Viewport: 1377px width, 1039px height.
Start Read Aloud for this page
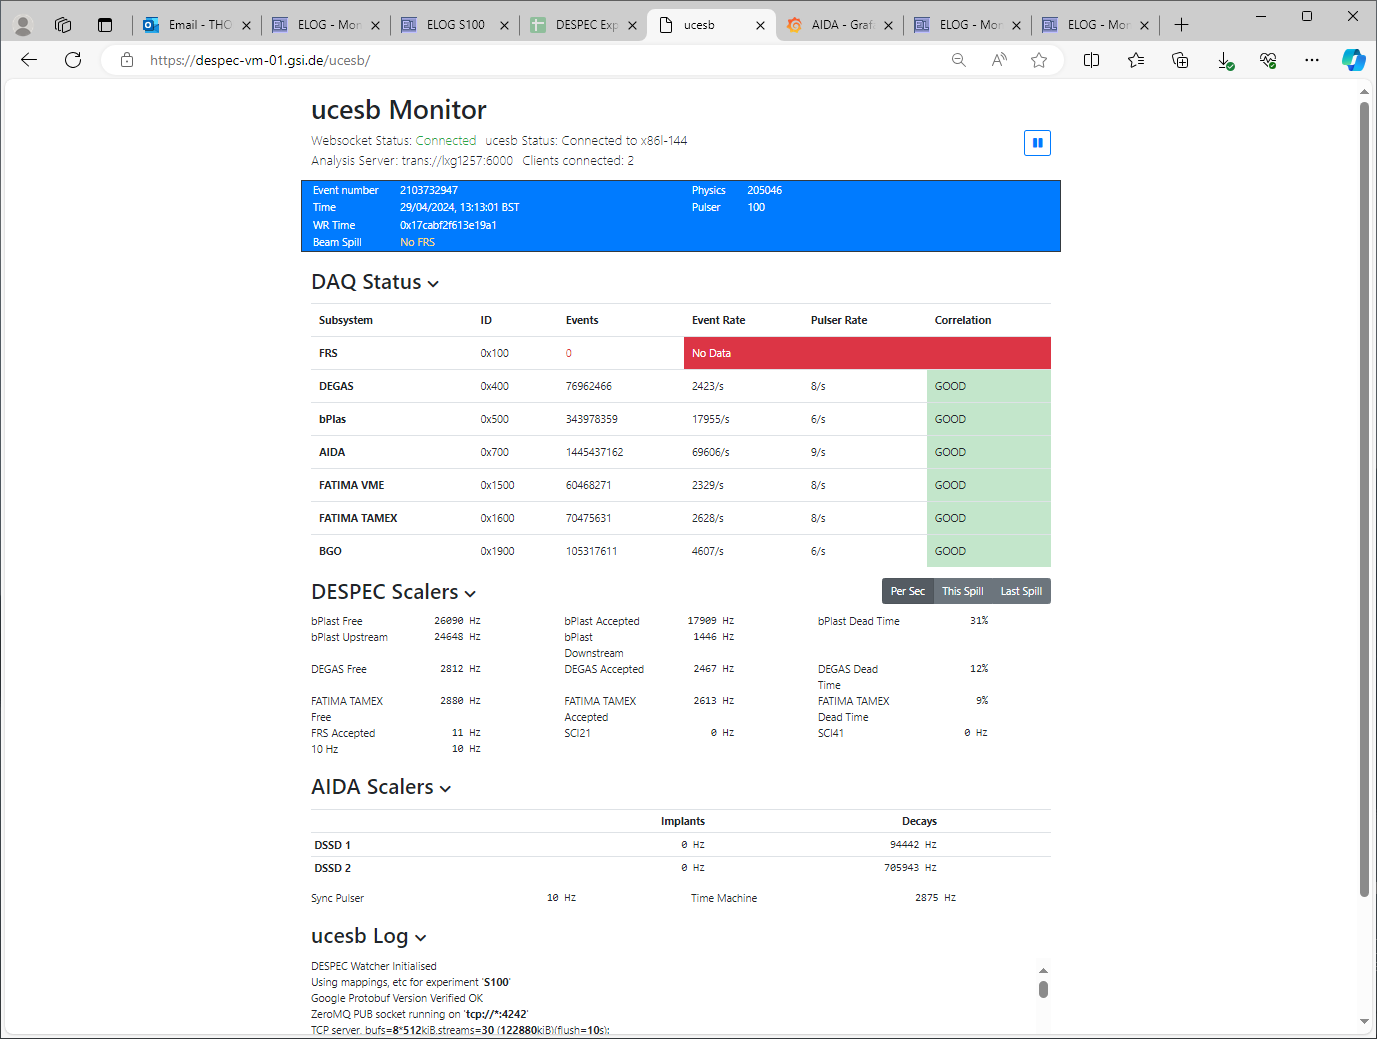click(x=999, y=60)
